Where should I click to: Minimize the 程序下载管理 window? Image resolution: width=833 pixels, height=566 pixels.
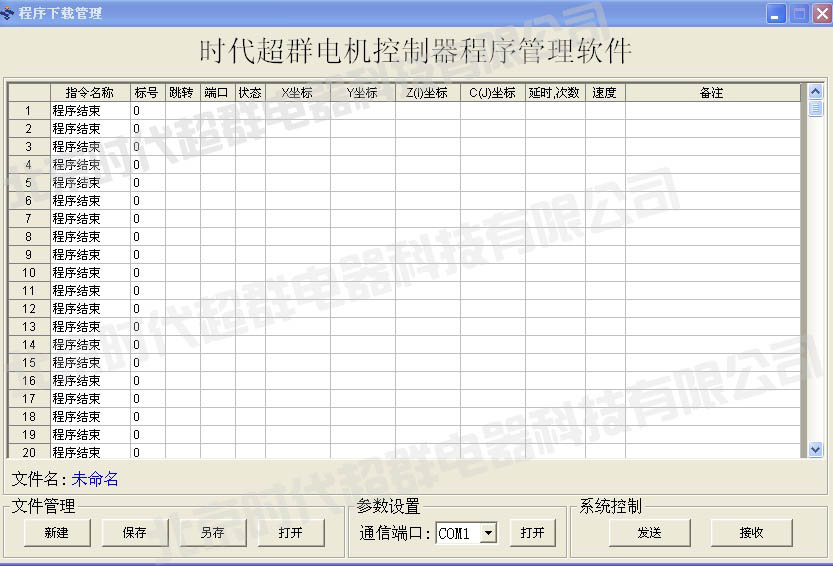coord(776,14)
